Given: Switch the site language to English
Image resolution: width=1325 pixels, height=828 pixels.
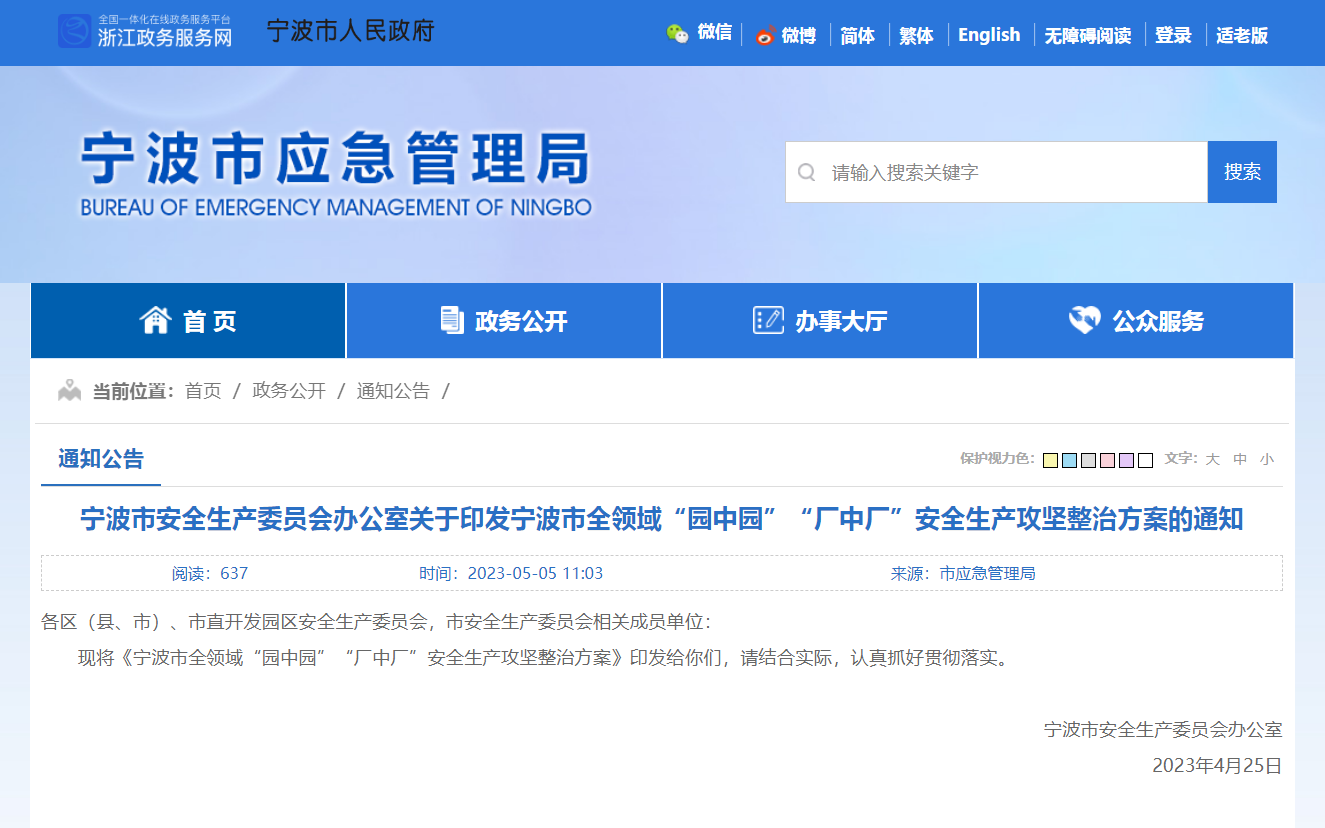Looking at the screenshot, I should coord(988,35).
